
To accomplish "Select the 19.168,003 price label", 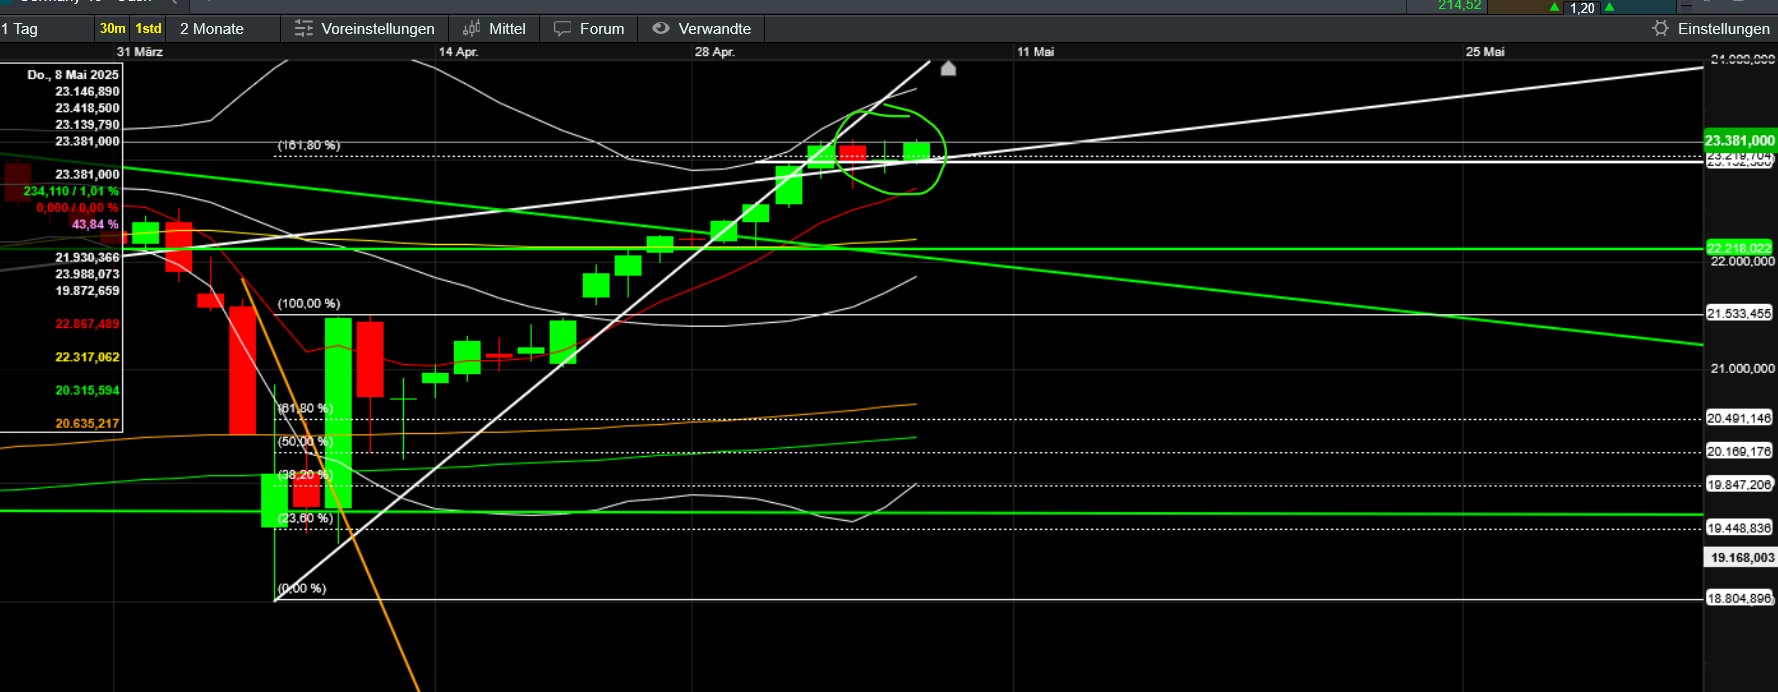I will pyautogui.click(x=1741, y=558).
